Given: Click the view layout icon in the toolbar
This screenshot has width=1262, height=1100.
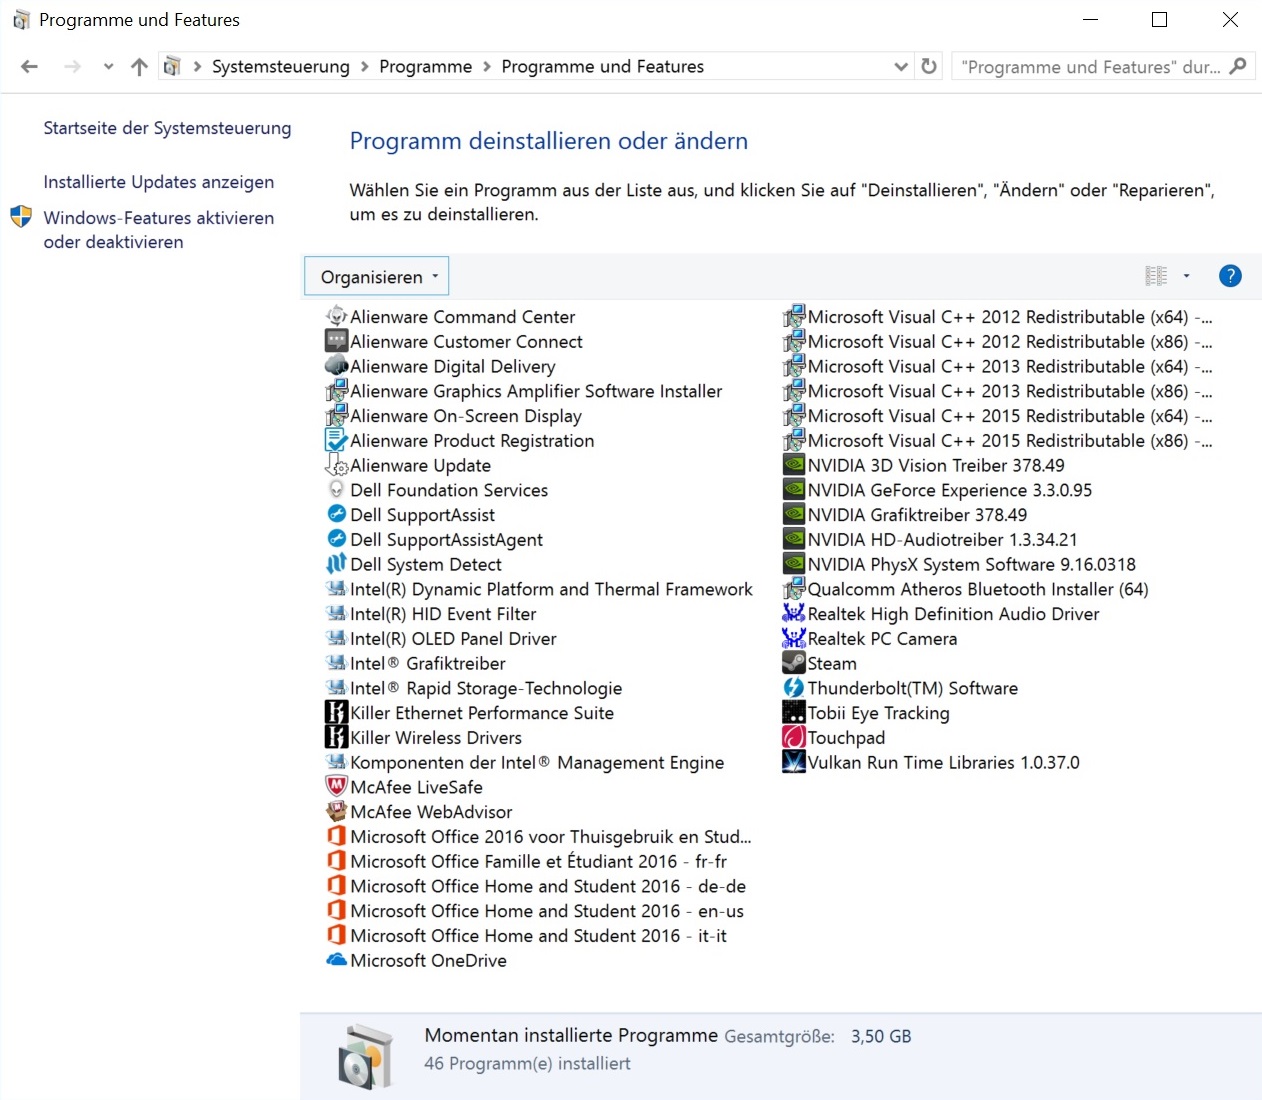Looking at the screenshot, I should pos(1156,276).
